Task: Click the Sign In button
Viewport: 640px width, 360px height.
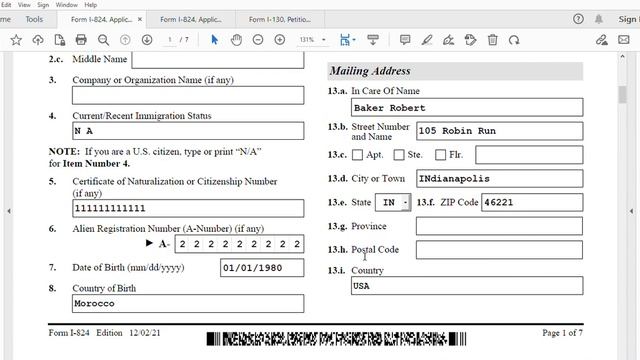Action: 629,19
